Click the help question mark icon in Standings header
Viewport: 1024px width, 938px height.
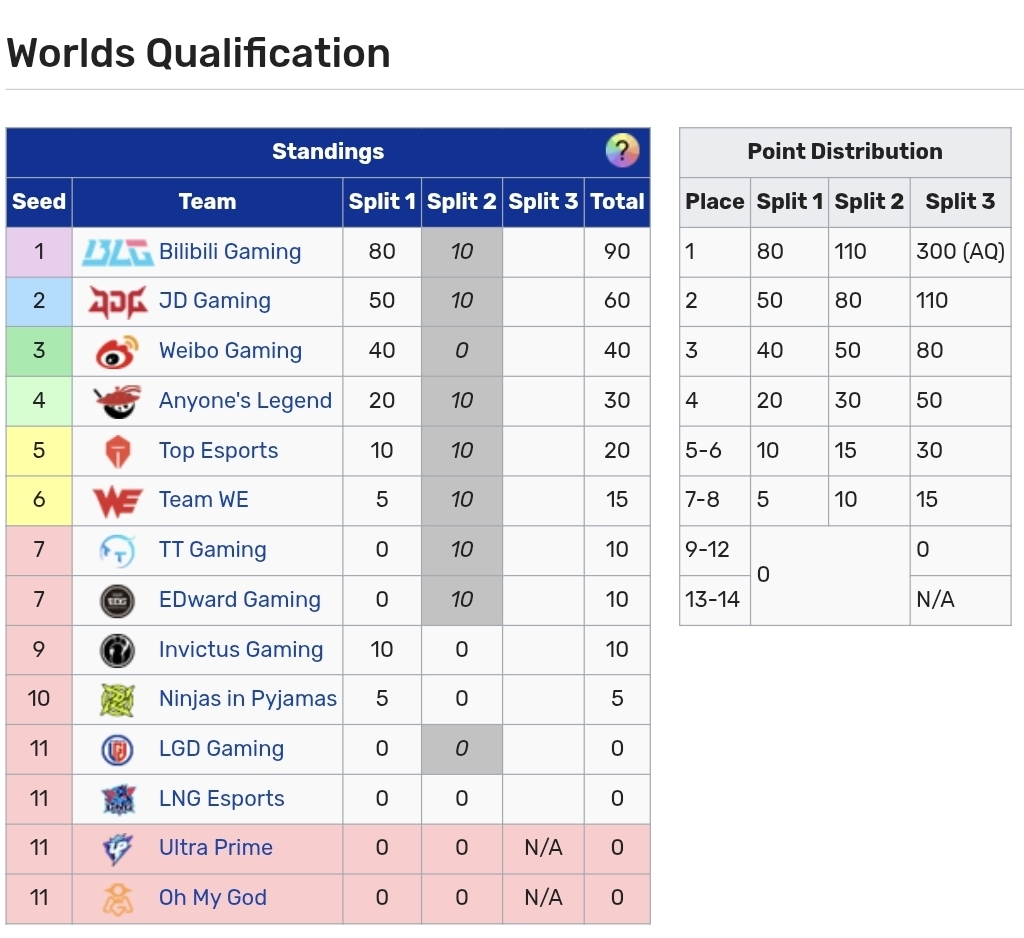[x=622, y=151]
